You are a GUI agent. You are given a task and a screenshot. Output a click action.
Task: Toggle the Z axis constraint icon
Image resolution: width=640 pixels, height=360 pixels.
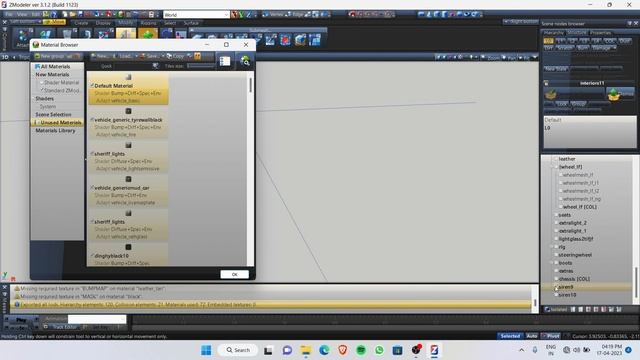248,15
